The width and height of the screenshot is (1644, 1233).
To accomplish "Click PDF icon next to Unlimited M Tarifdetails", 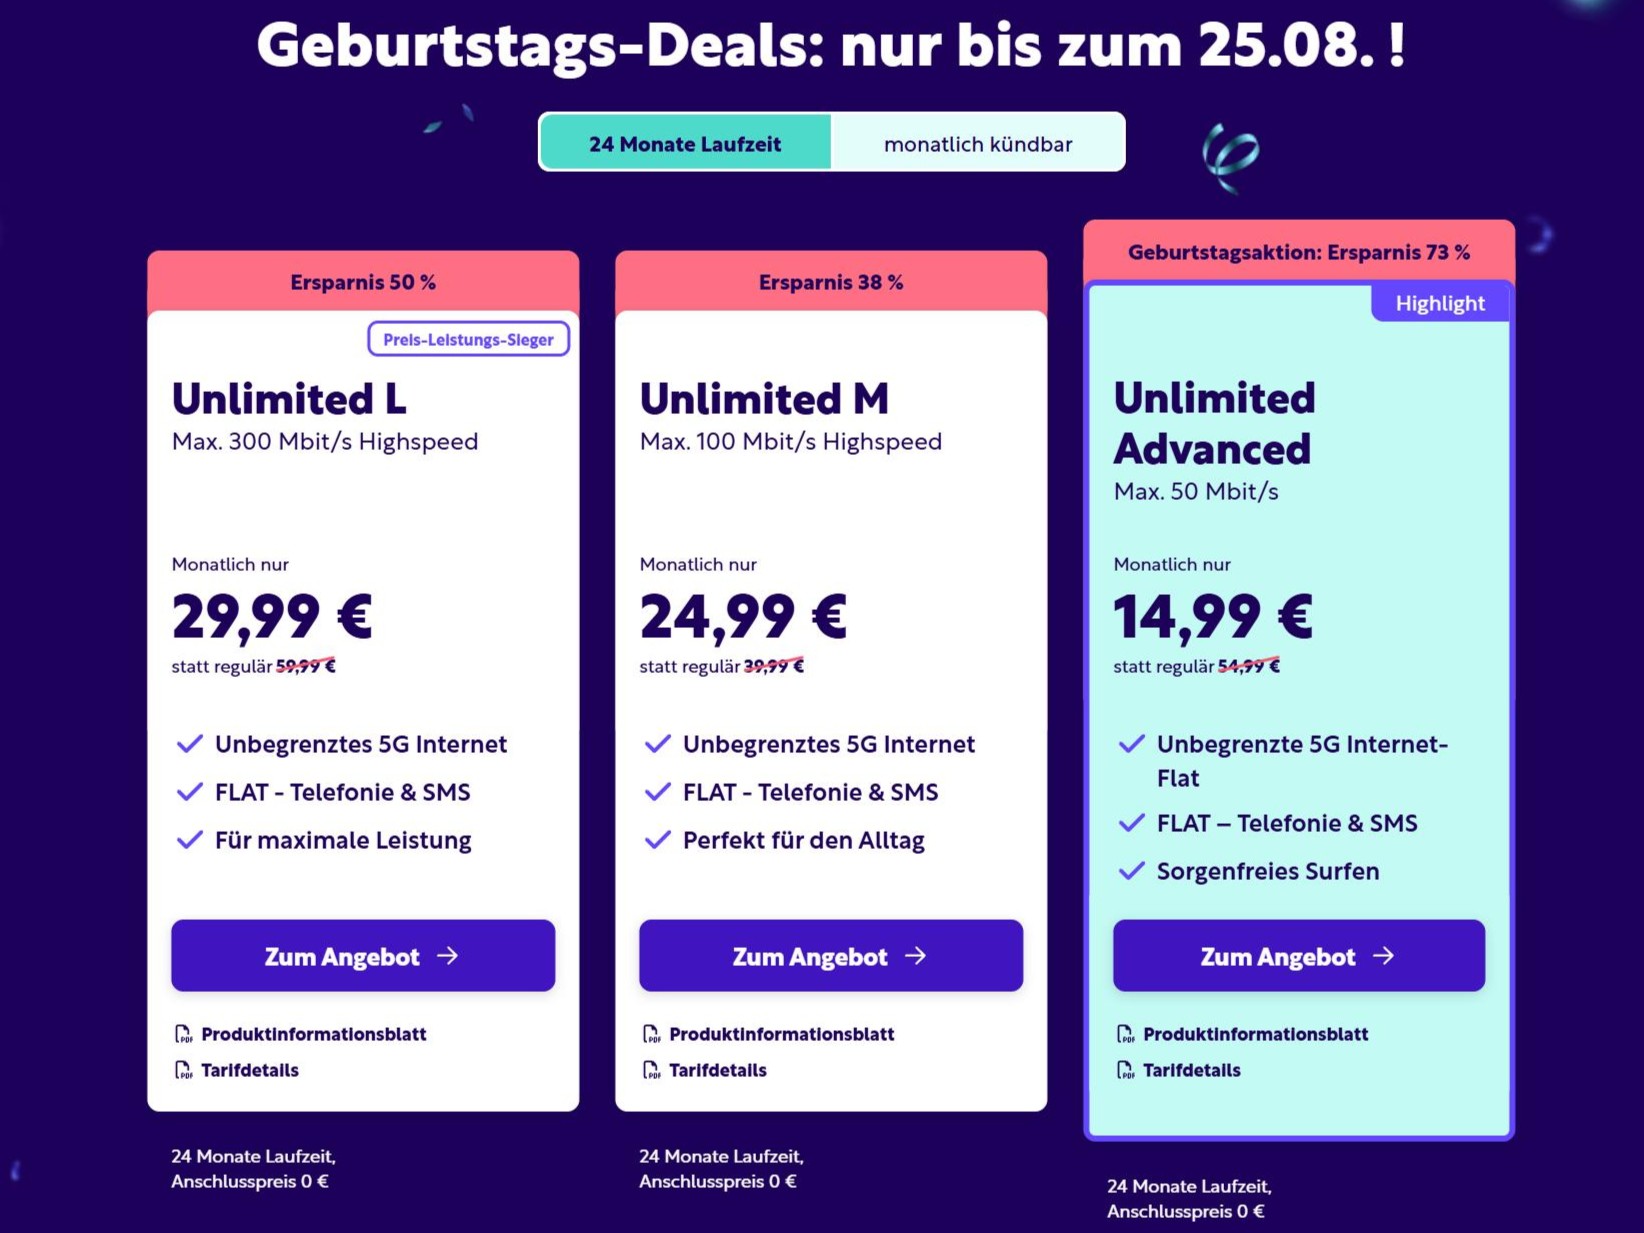I will [651, 1070].
